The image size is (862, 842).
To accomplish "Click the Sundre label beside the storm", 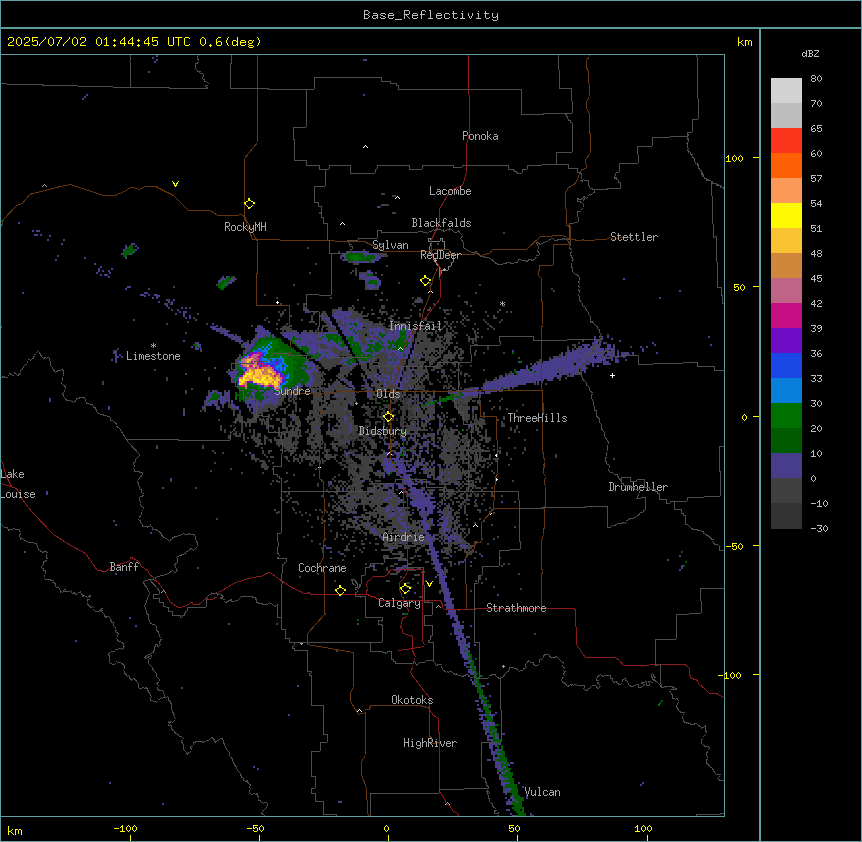I will [x=292, y=391].
